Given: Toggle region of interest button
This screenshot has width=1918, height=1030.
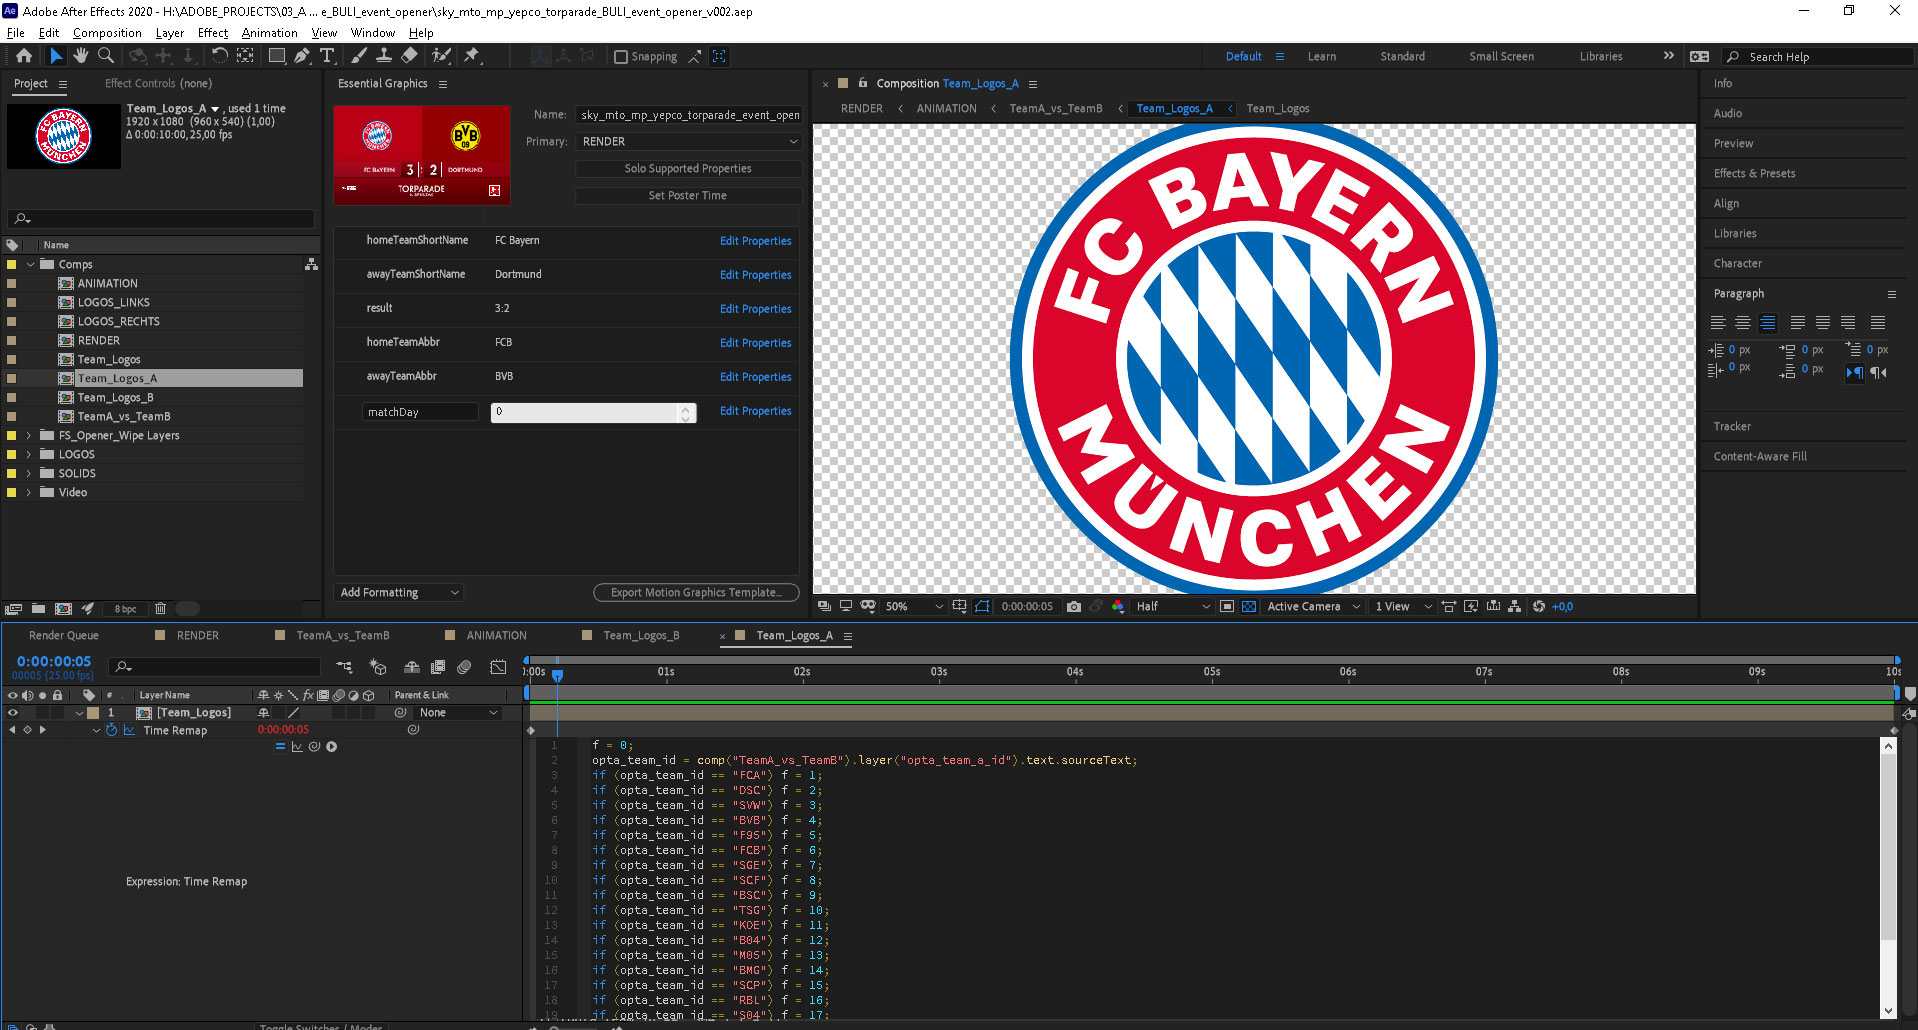Looking at the screenshot, I should point(1227,606).
